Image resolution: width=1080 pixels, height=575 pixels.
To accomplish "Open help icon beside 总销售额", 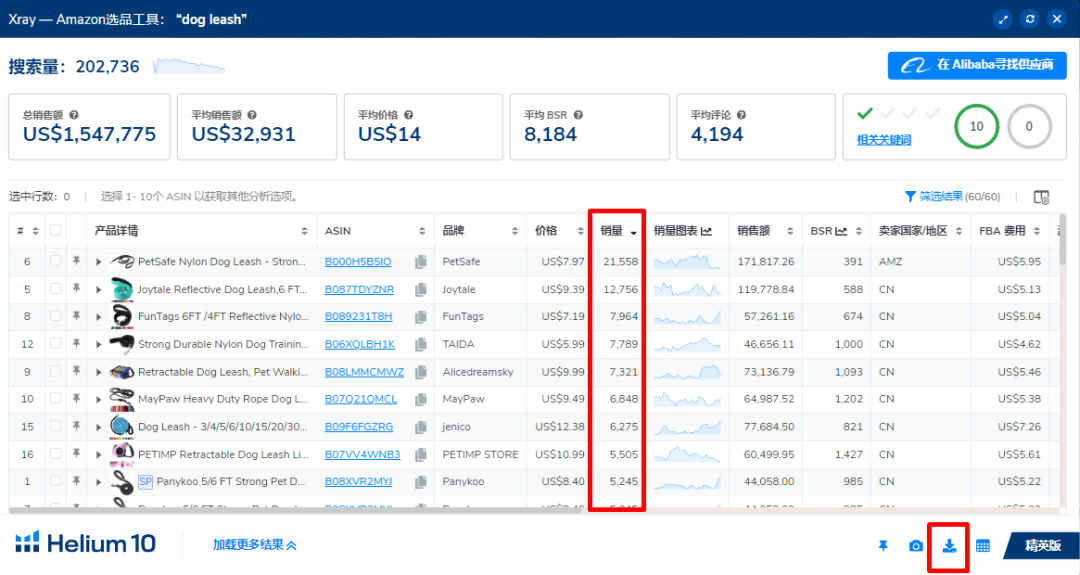I will pos(74,115).
